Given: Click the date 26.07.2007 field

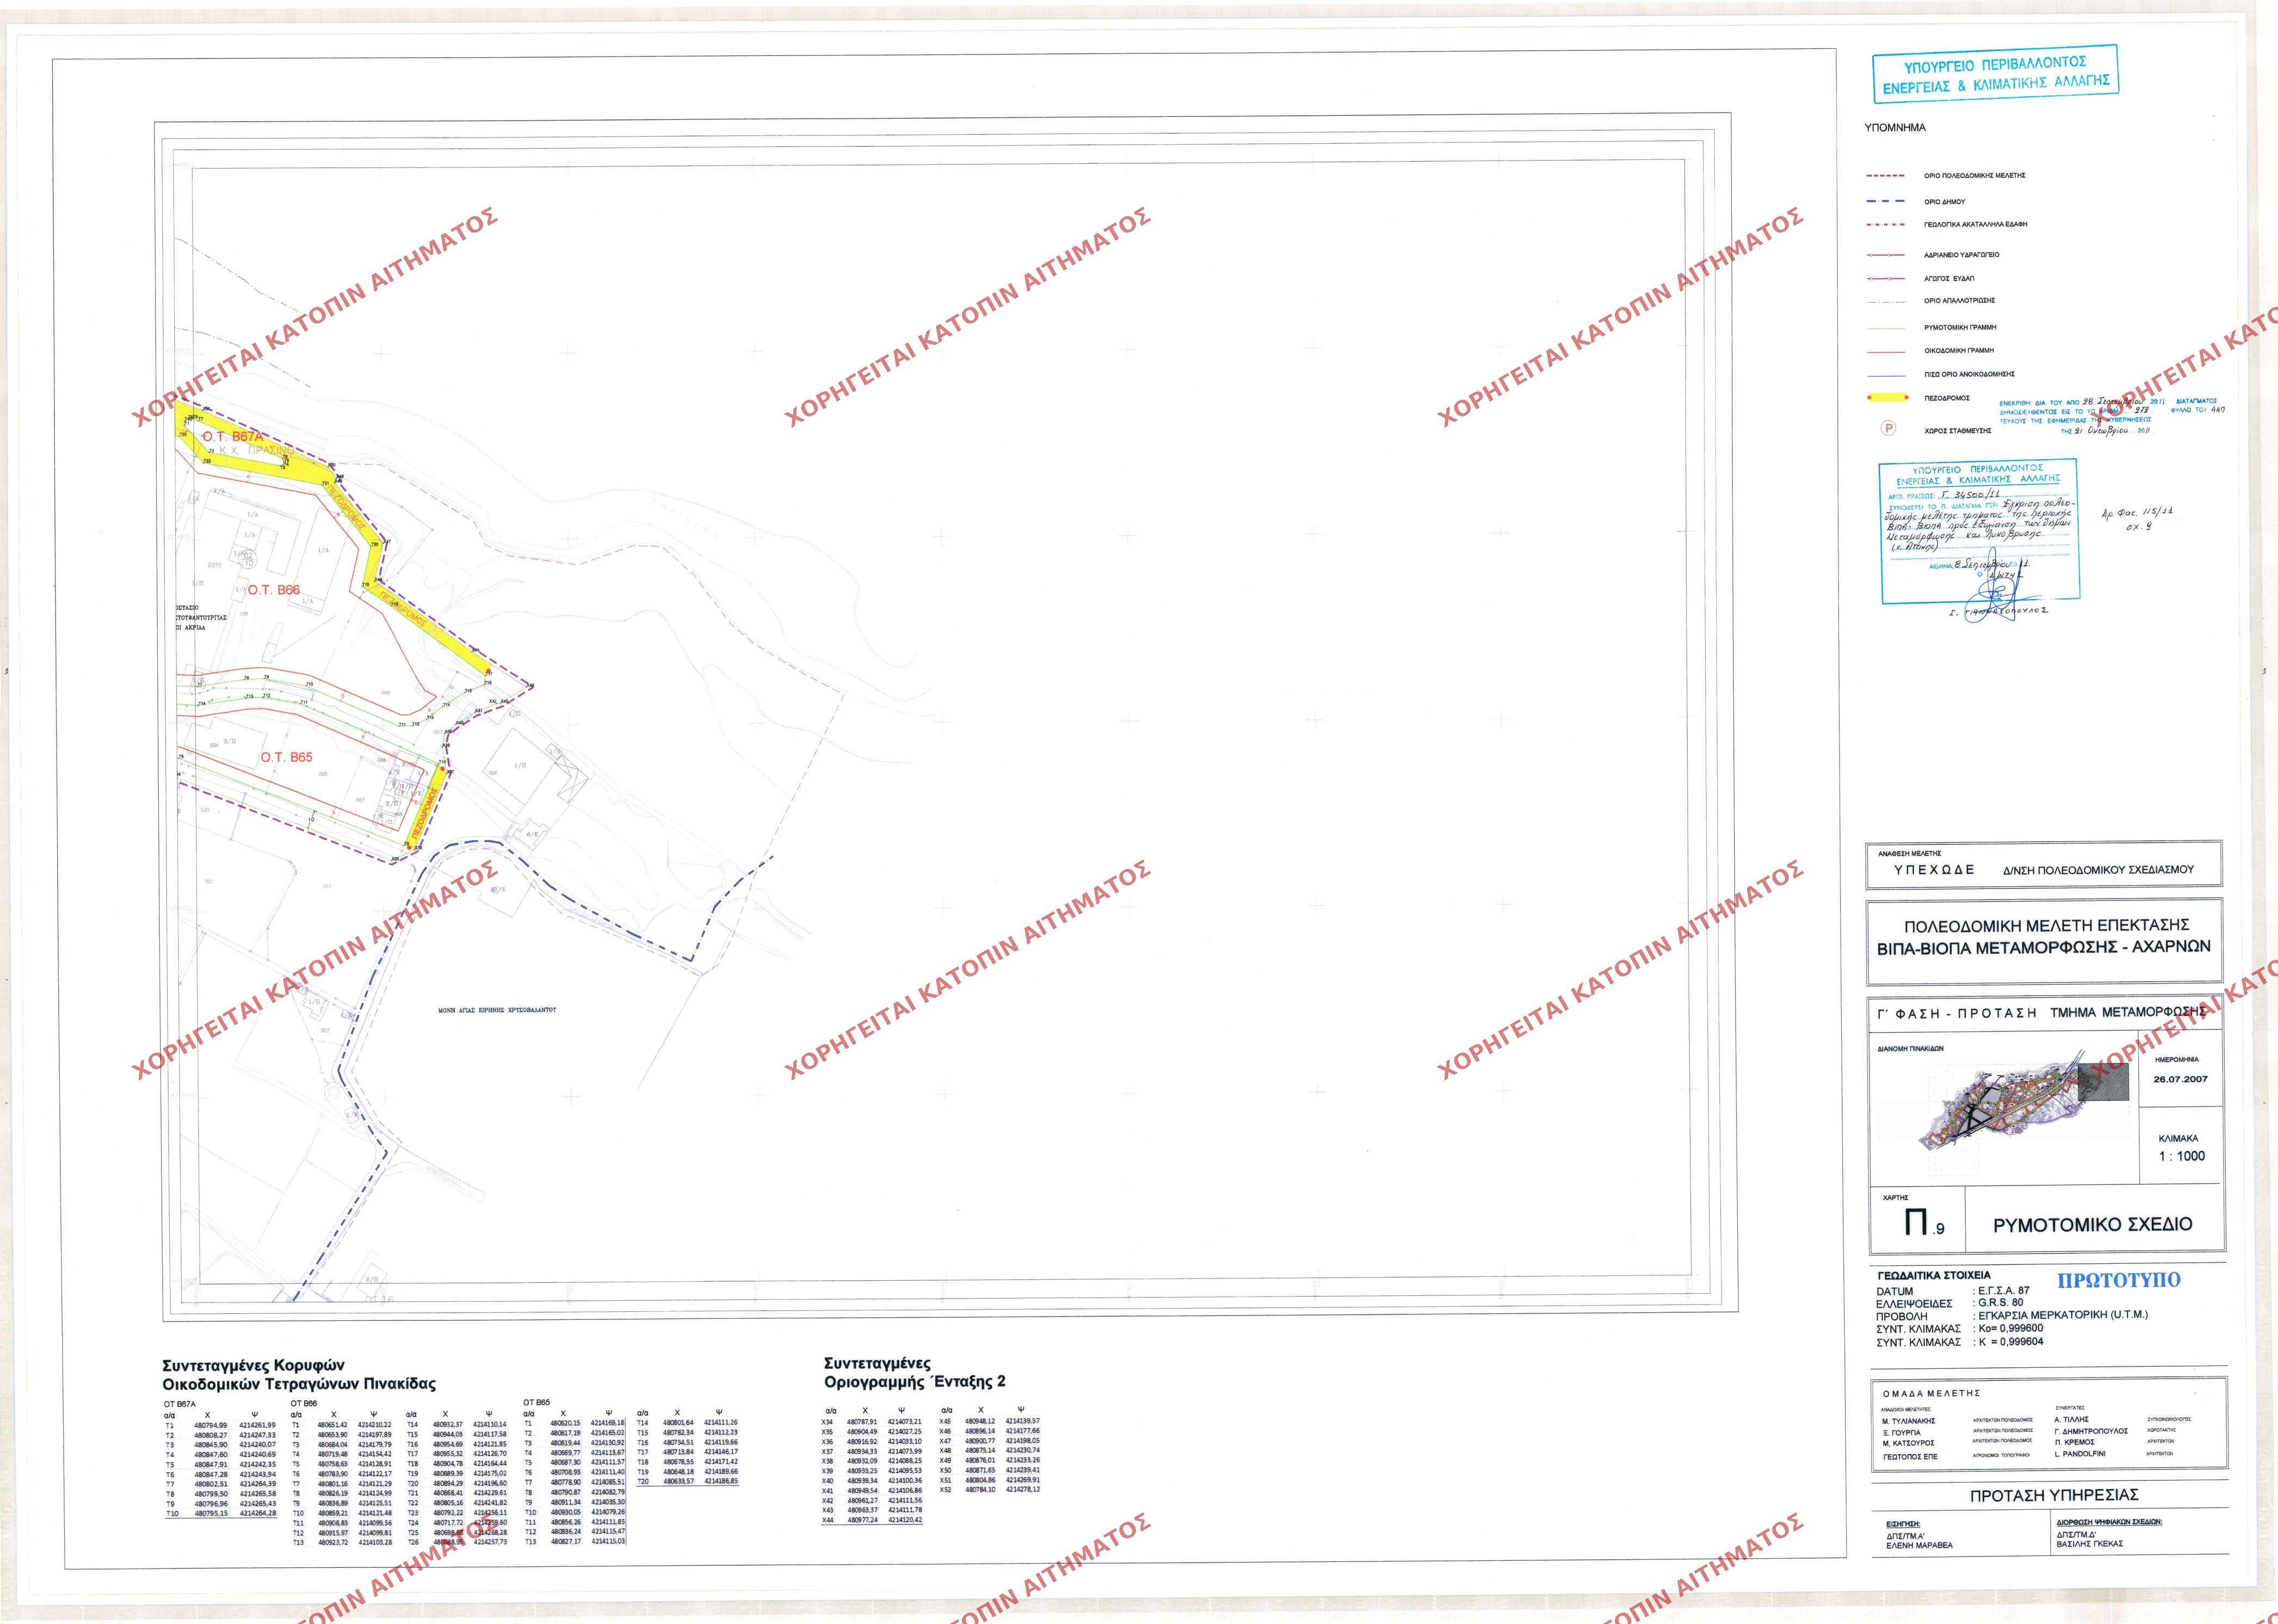Looking at the screenshot, I should point(2181,1079).
